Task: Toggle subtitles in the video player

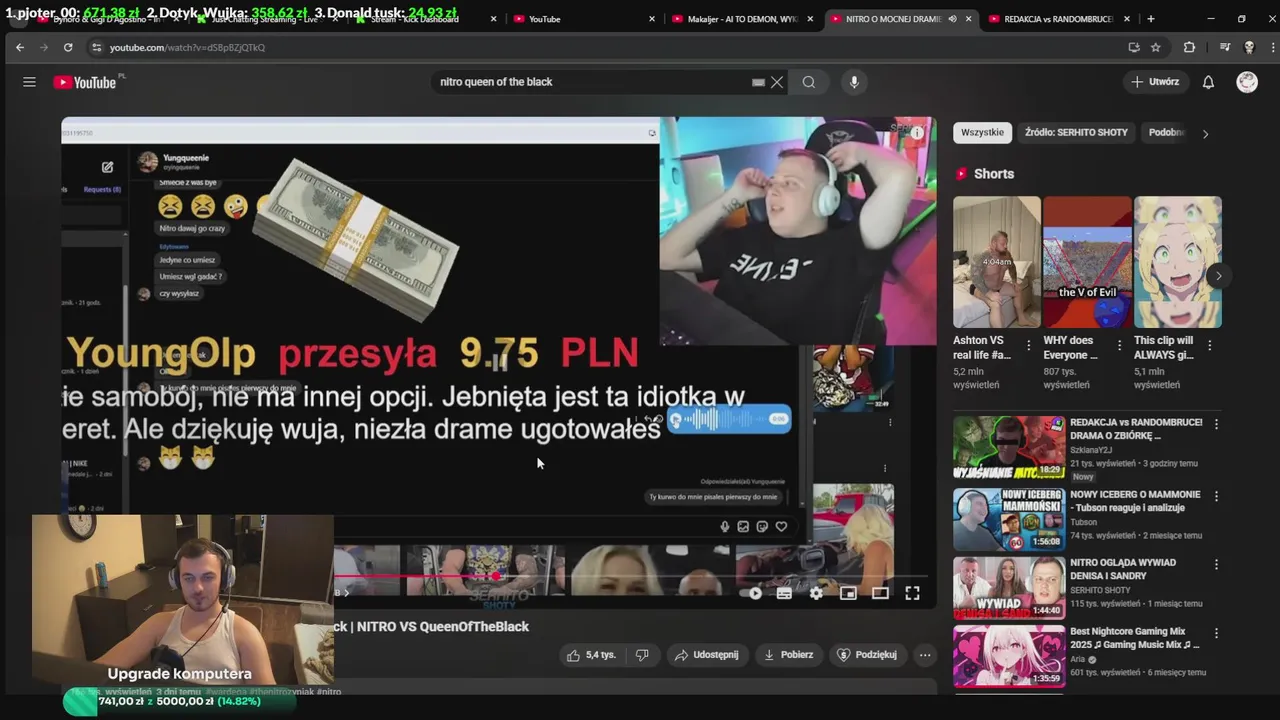Action: tap(784, 593)
